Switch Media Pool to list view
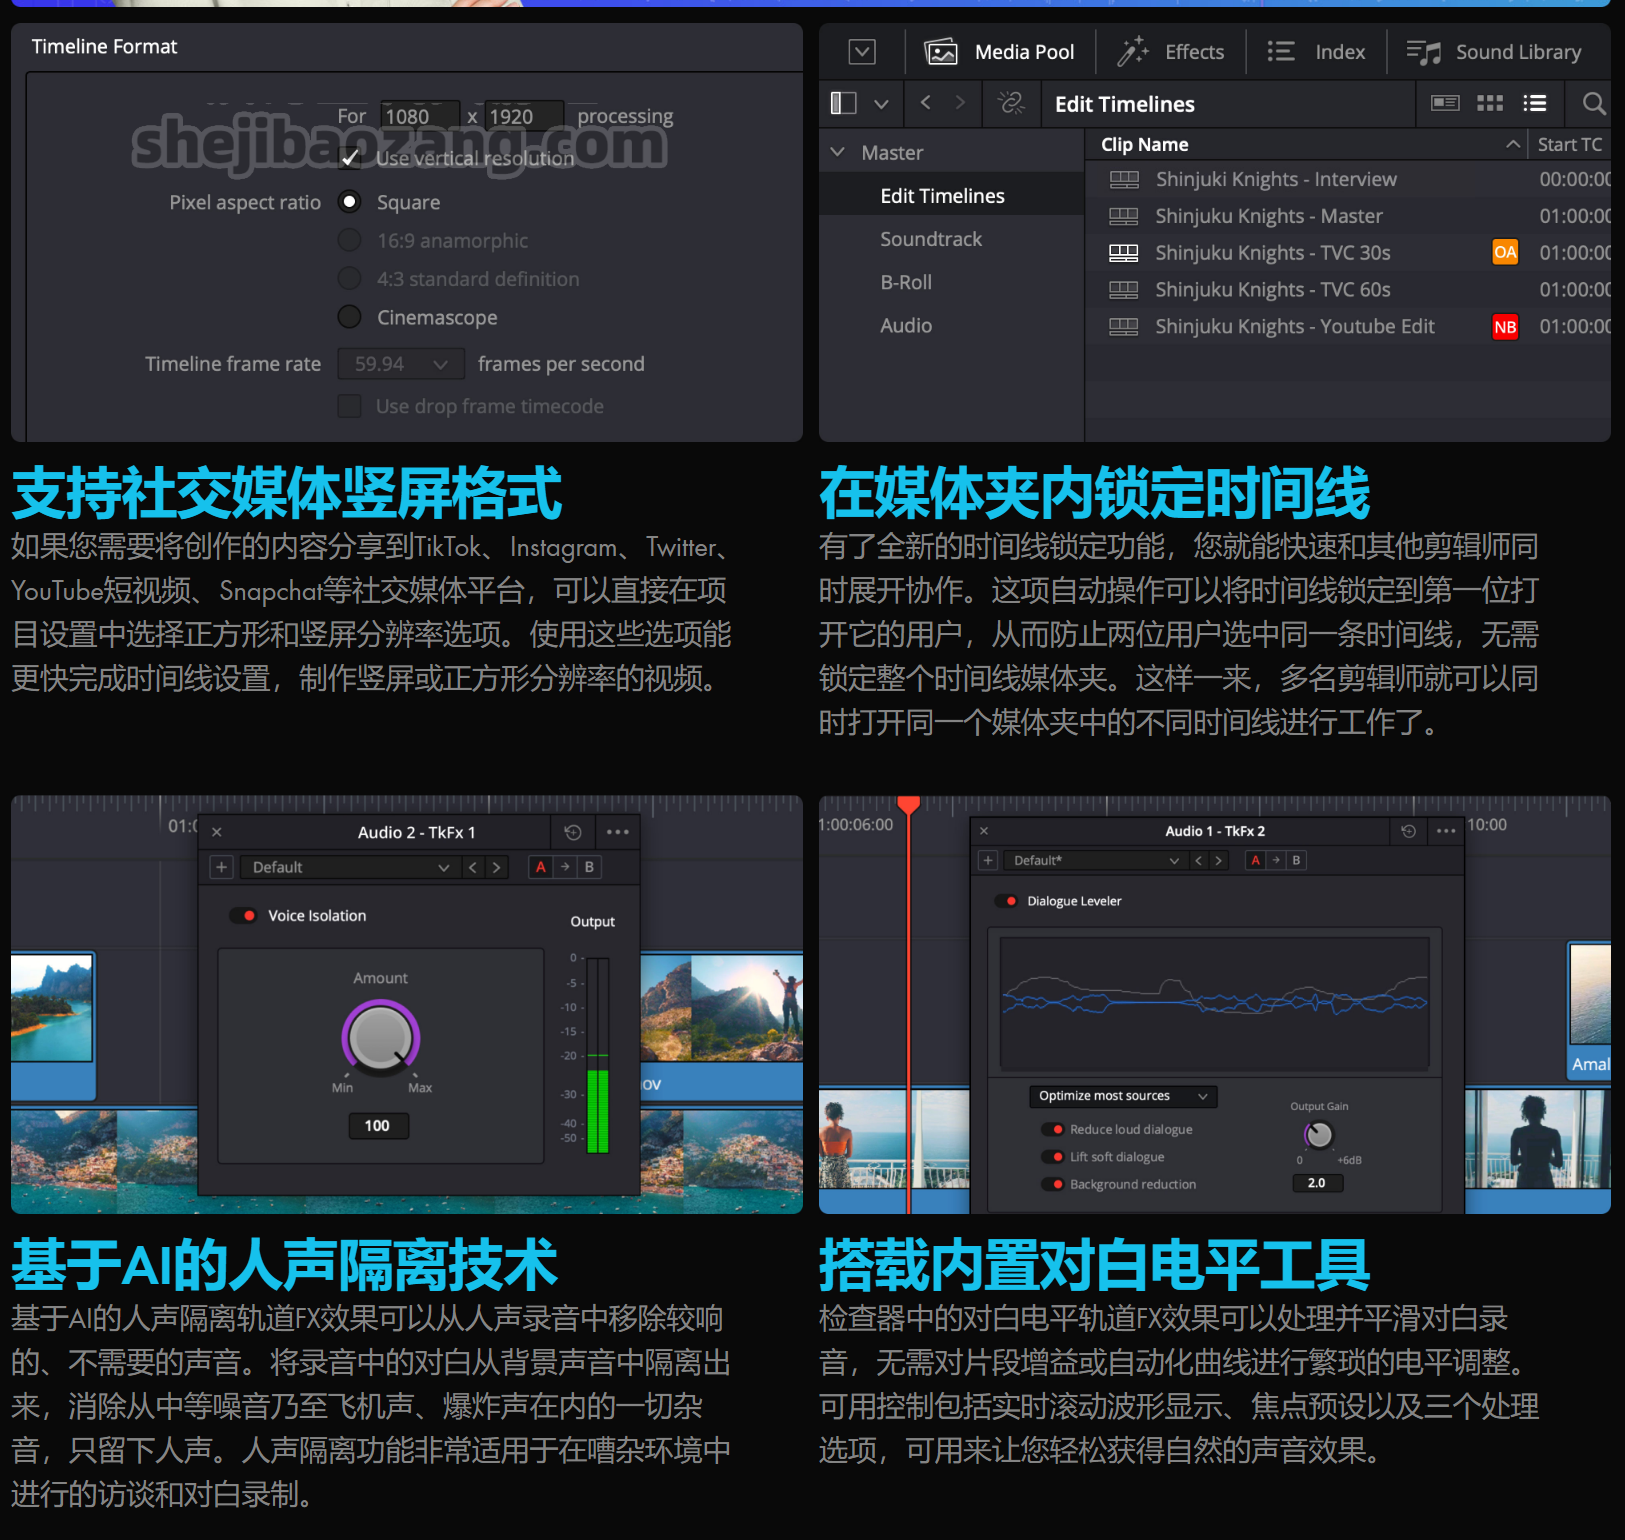 [x=1535, y=103]
